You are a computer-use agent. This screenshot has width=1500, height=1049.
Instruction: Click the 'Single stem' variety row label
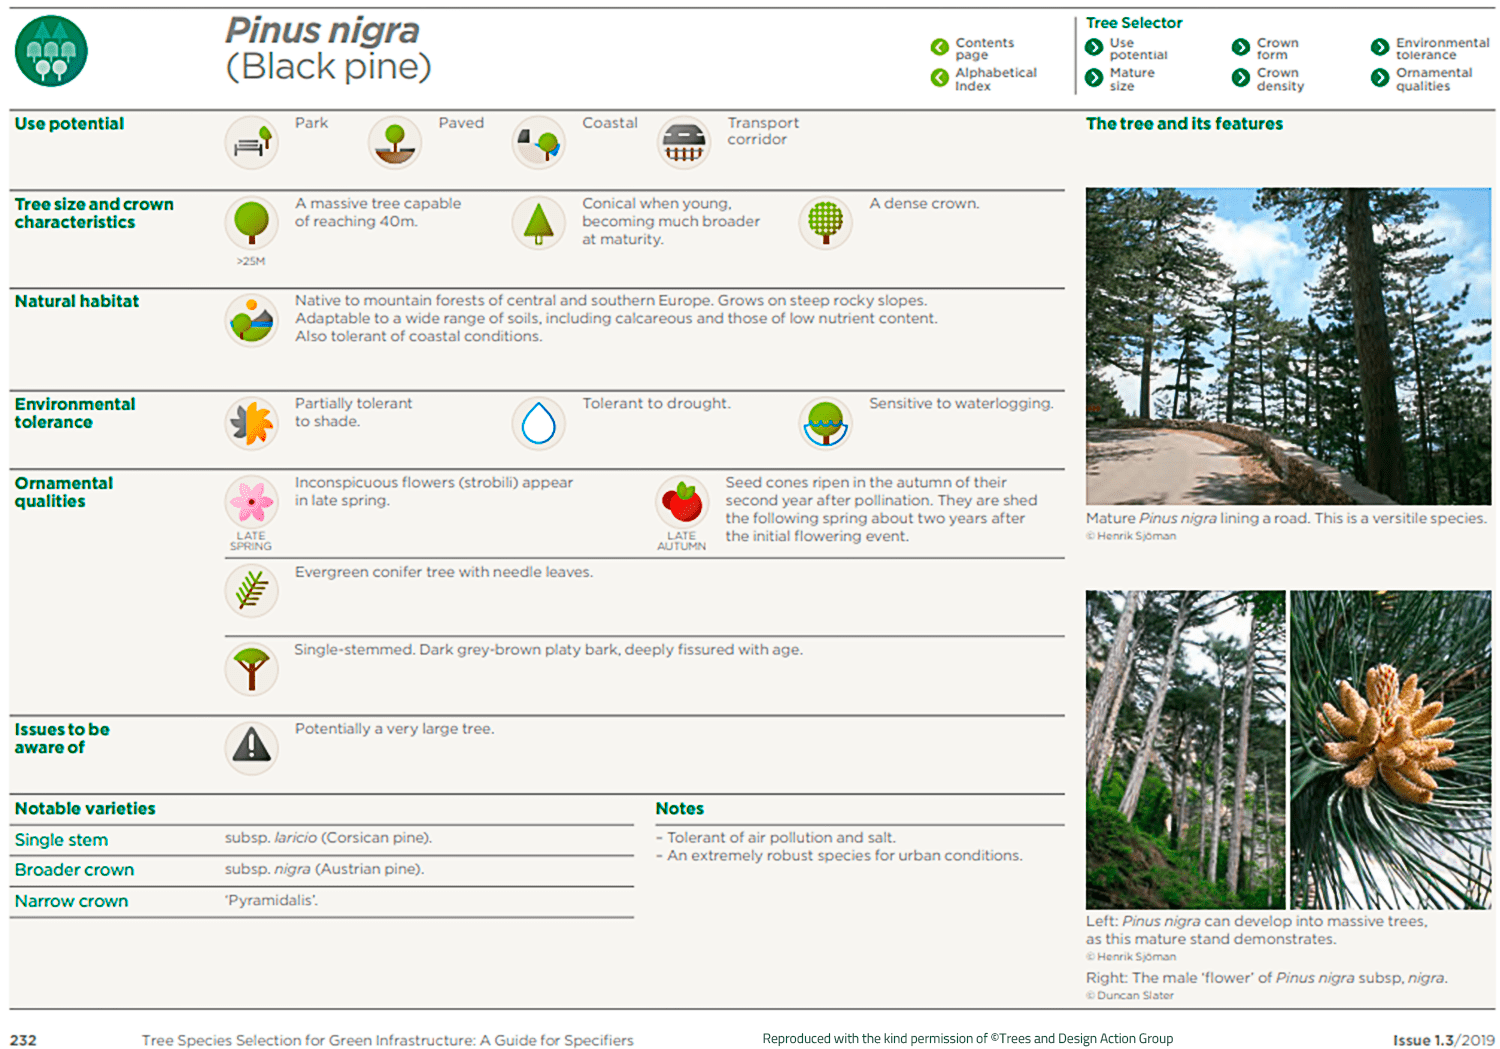click(61, 840)
